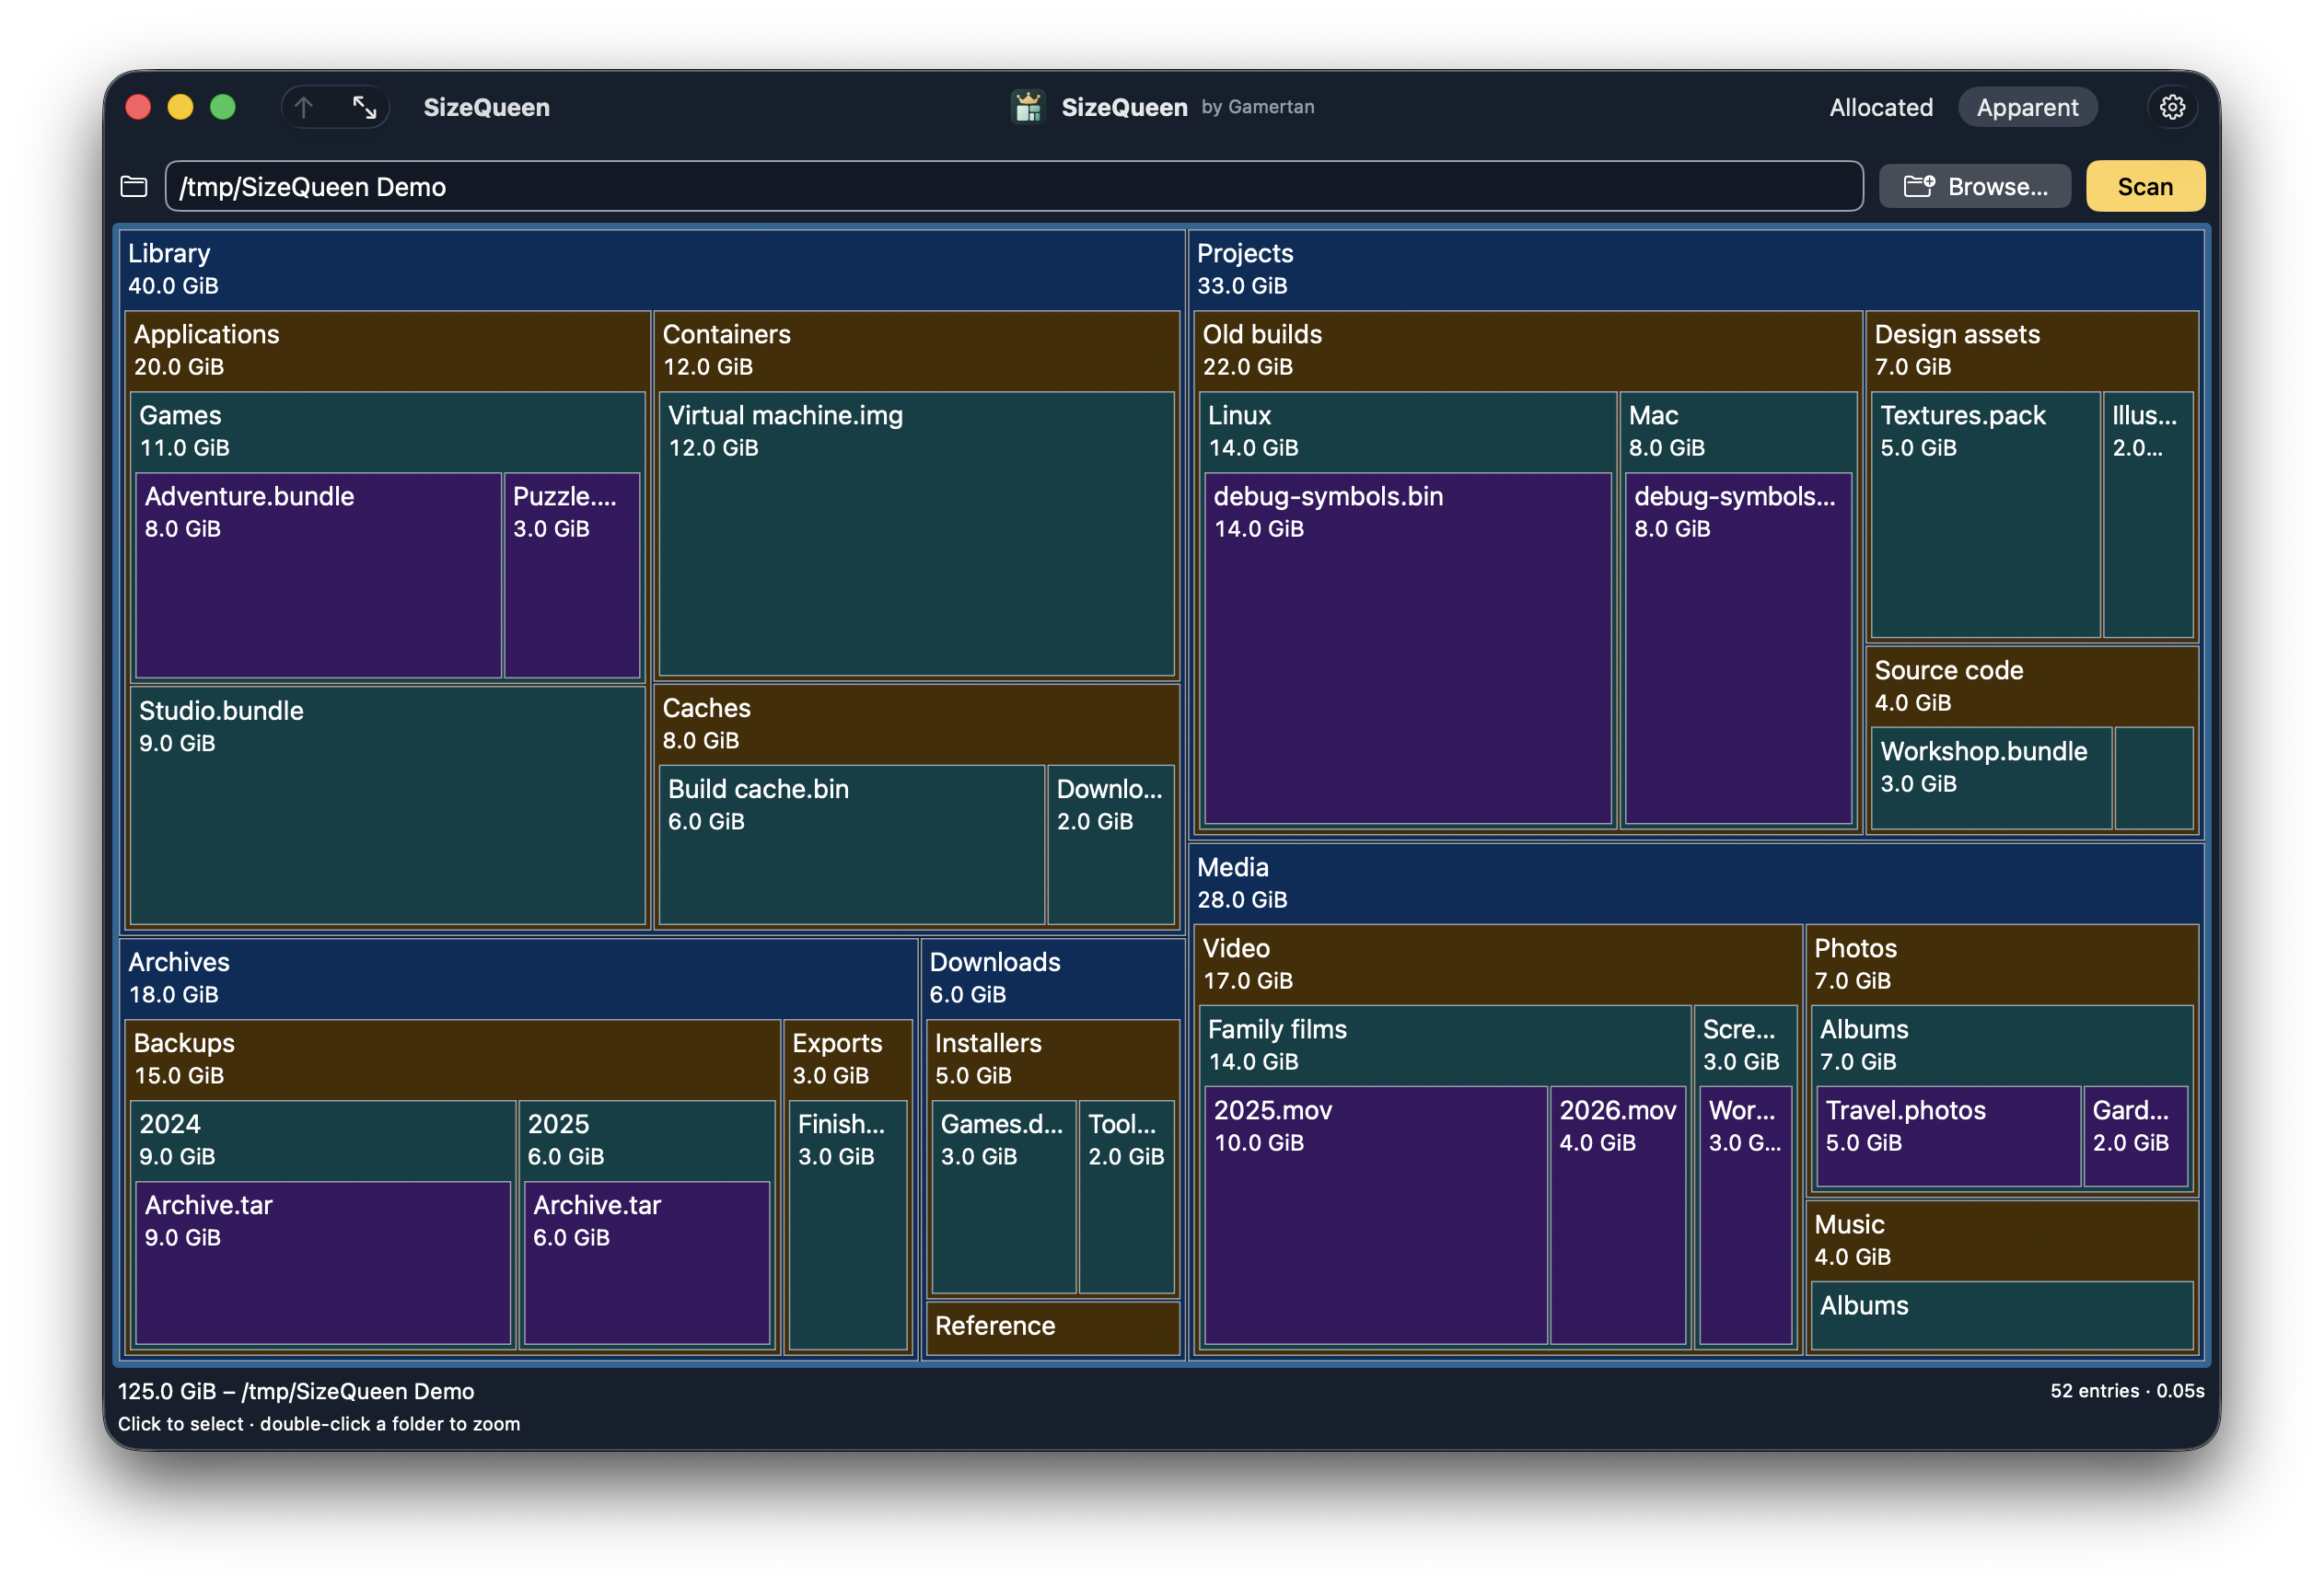Click the SizeQueen crown app icon
This screenshot has width=2324, height=1587.
[x=1027, y=107]
